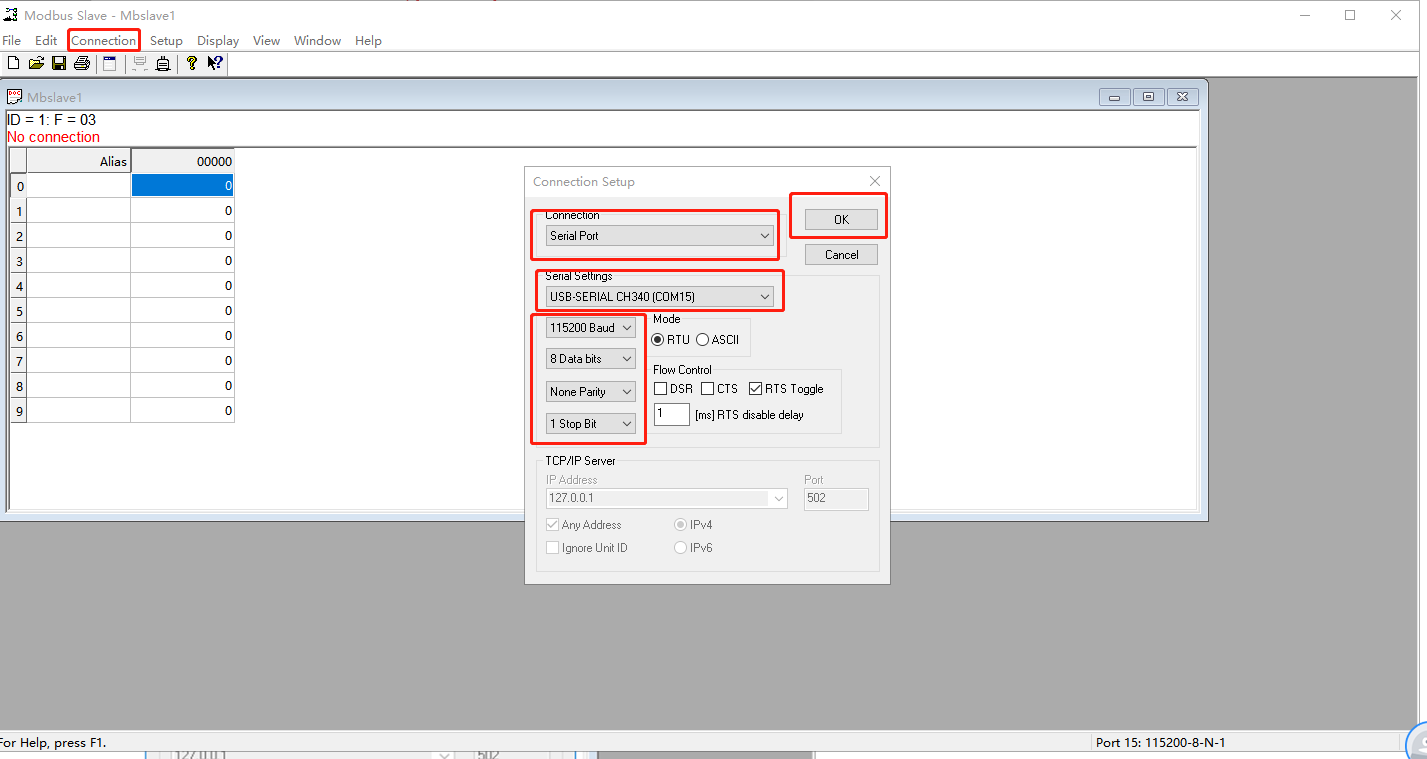
Task: Click the New document toolbar icon
Action: point(13,64)
